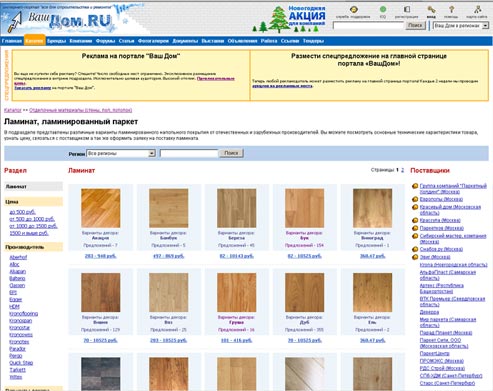Viewport: 493px width, 391px height.
Task: Select the Каталог tab in navigation
Action: pos(34,41)
